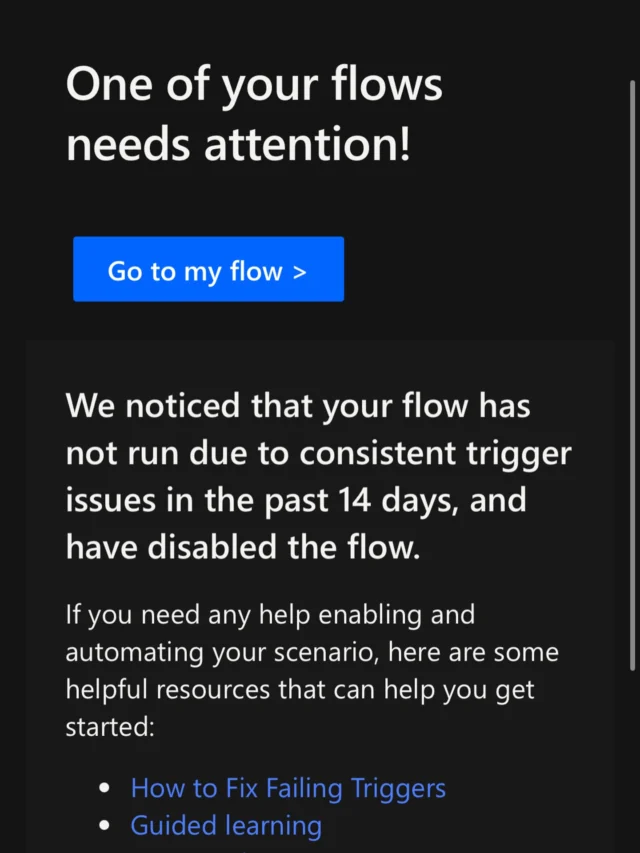
Task: Click the scrollbar track below the thumb
Action: 633,760
